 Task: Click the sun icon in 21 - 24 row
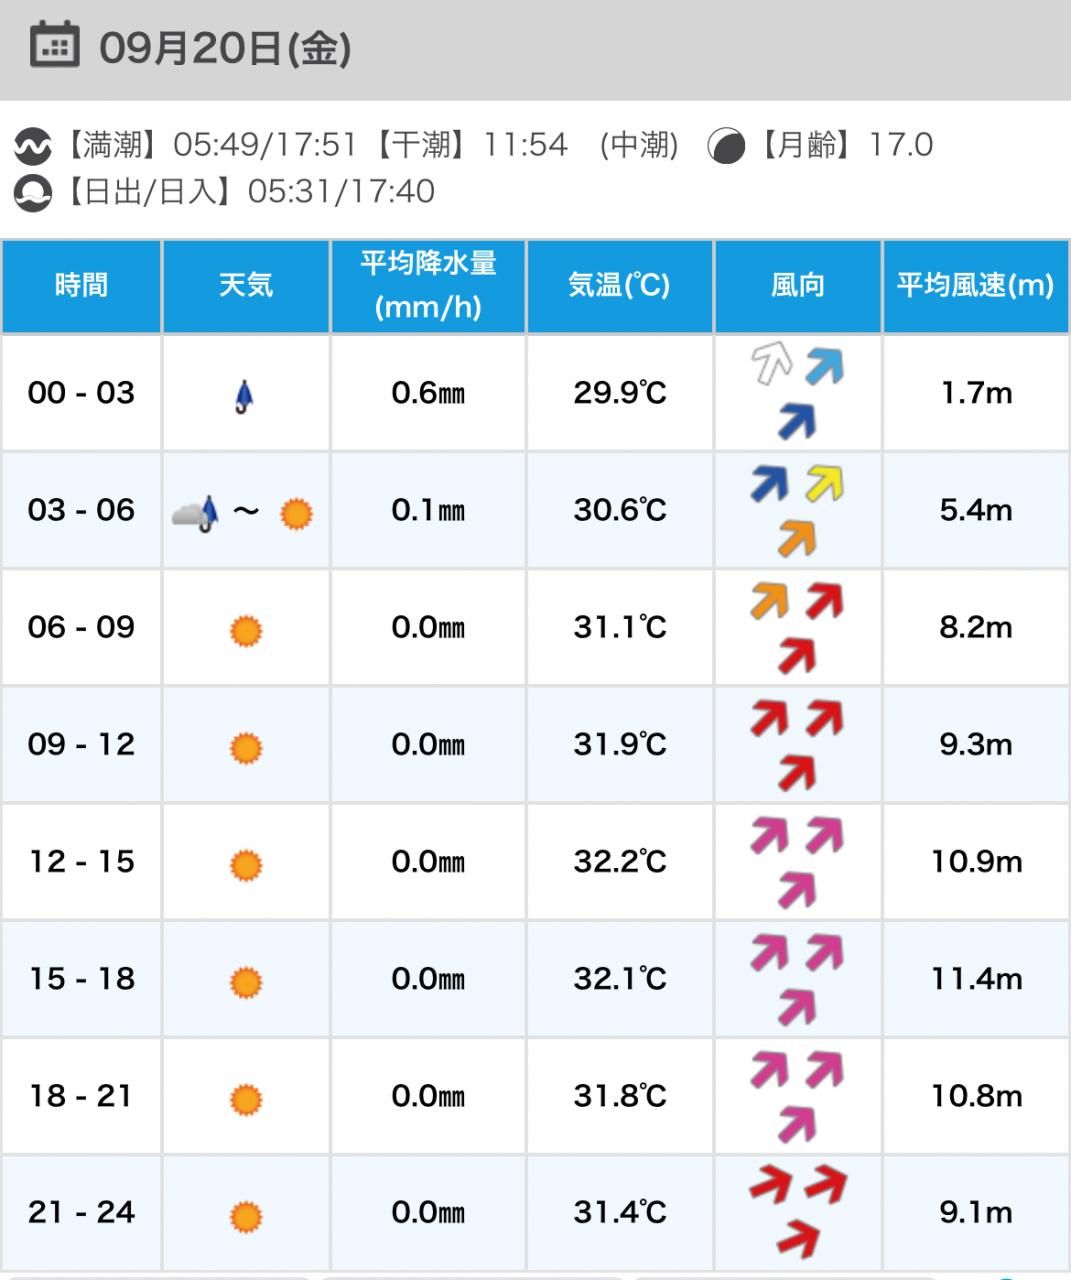(246, 1217)
